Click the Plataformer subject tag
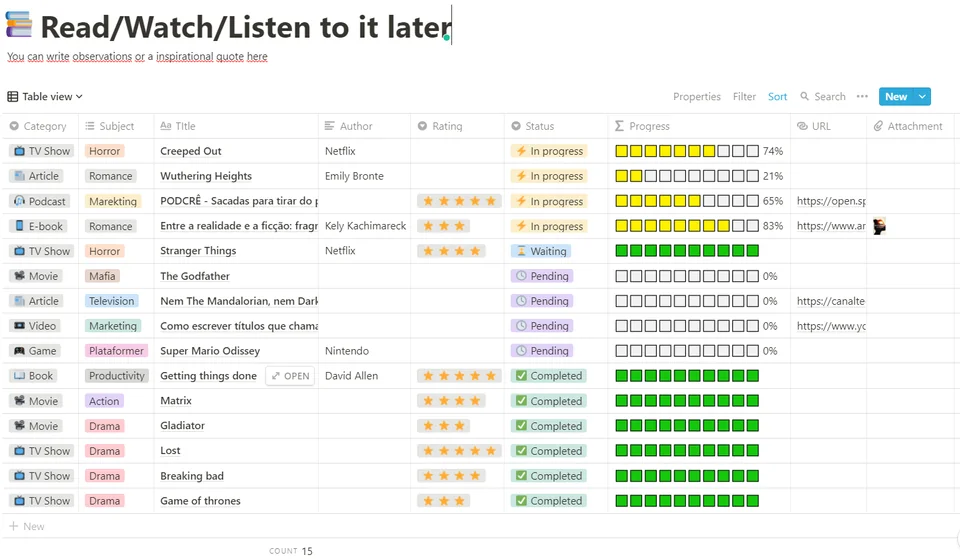Screen dimensions: 960x559 pos(116,351)
